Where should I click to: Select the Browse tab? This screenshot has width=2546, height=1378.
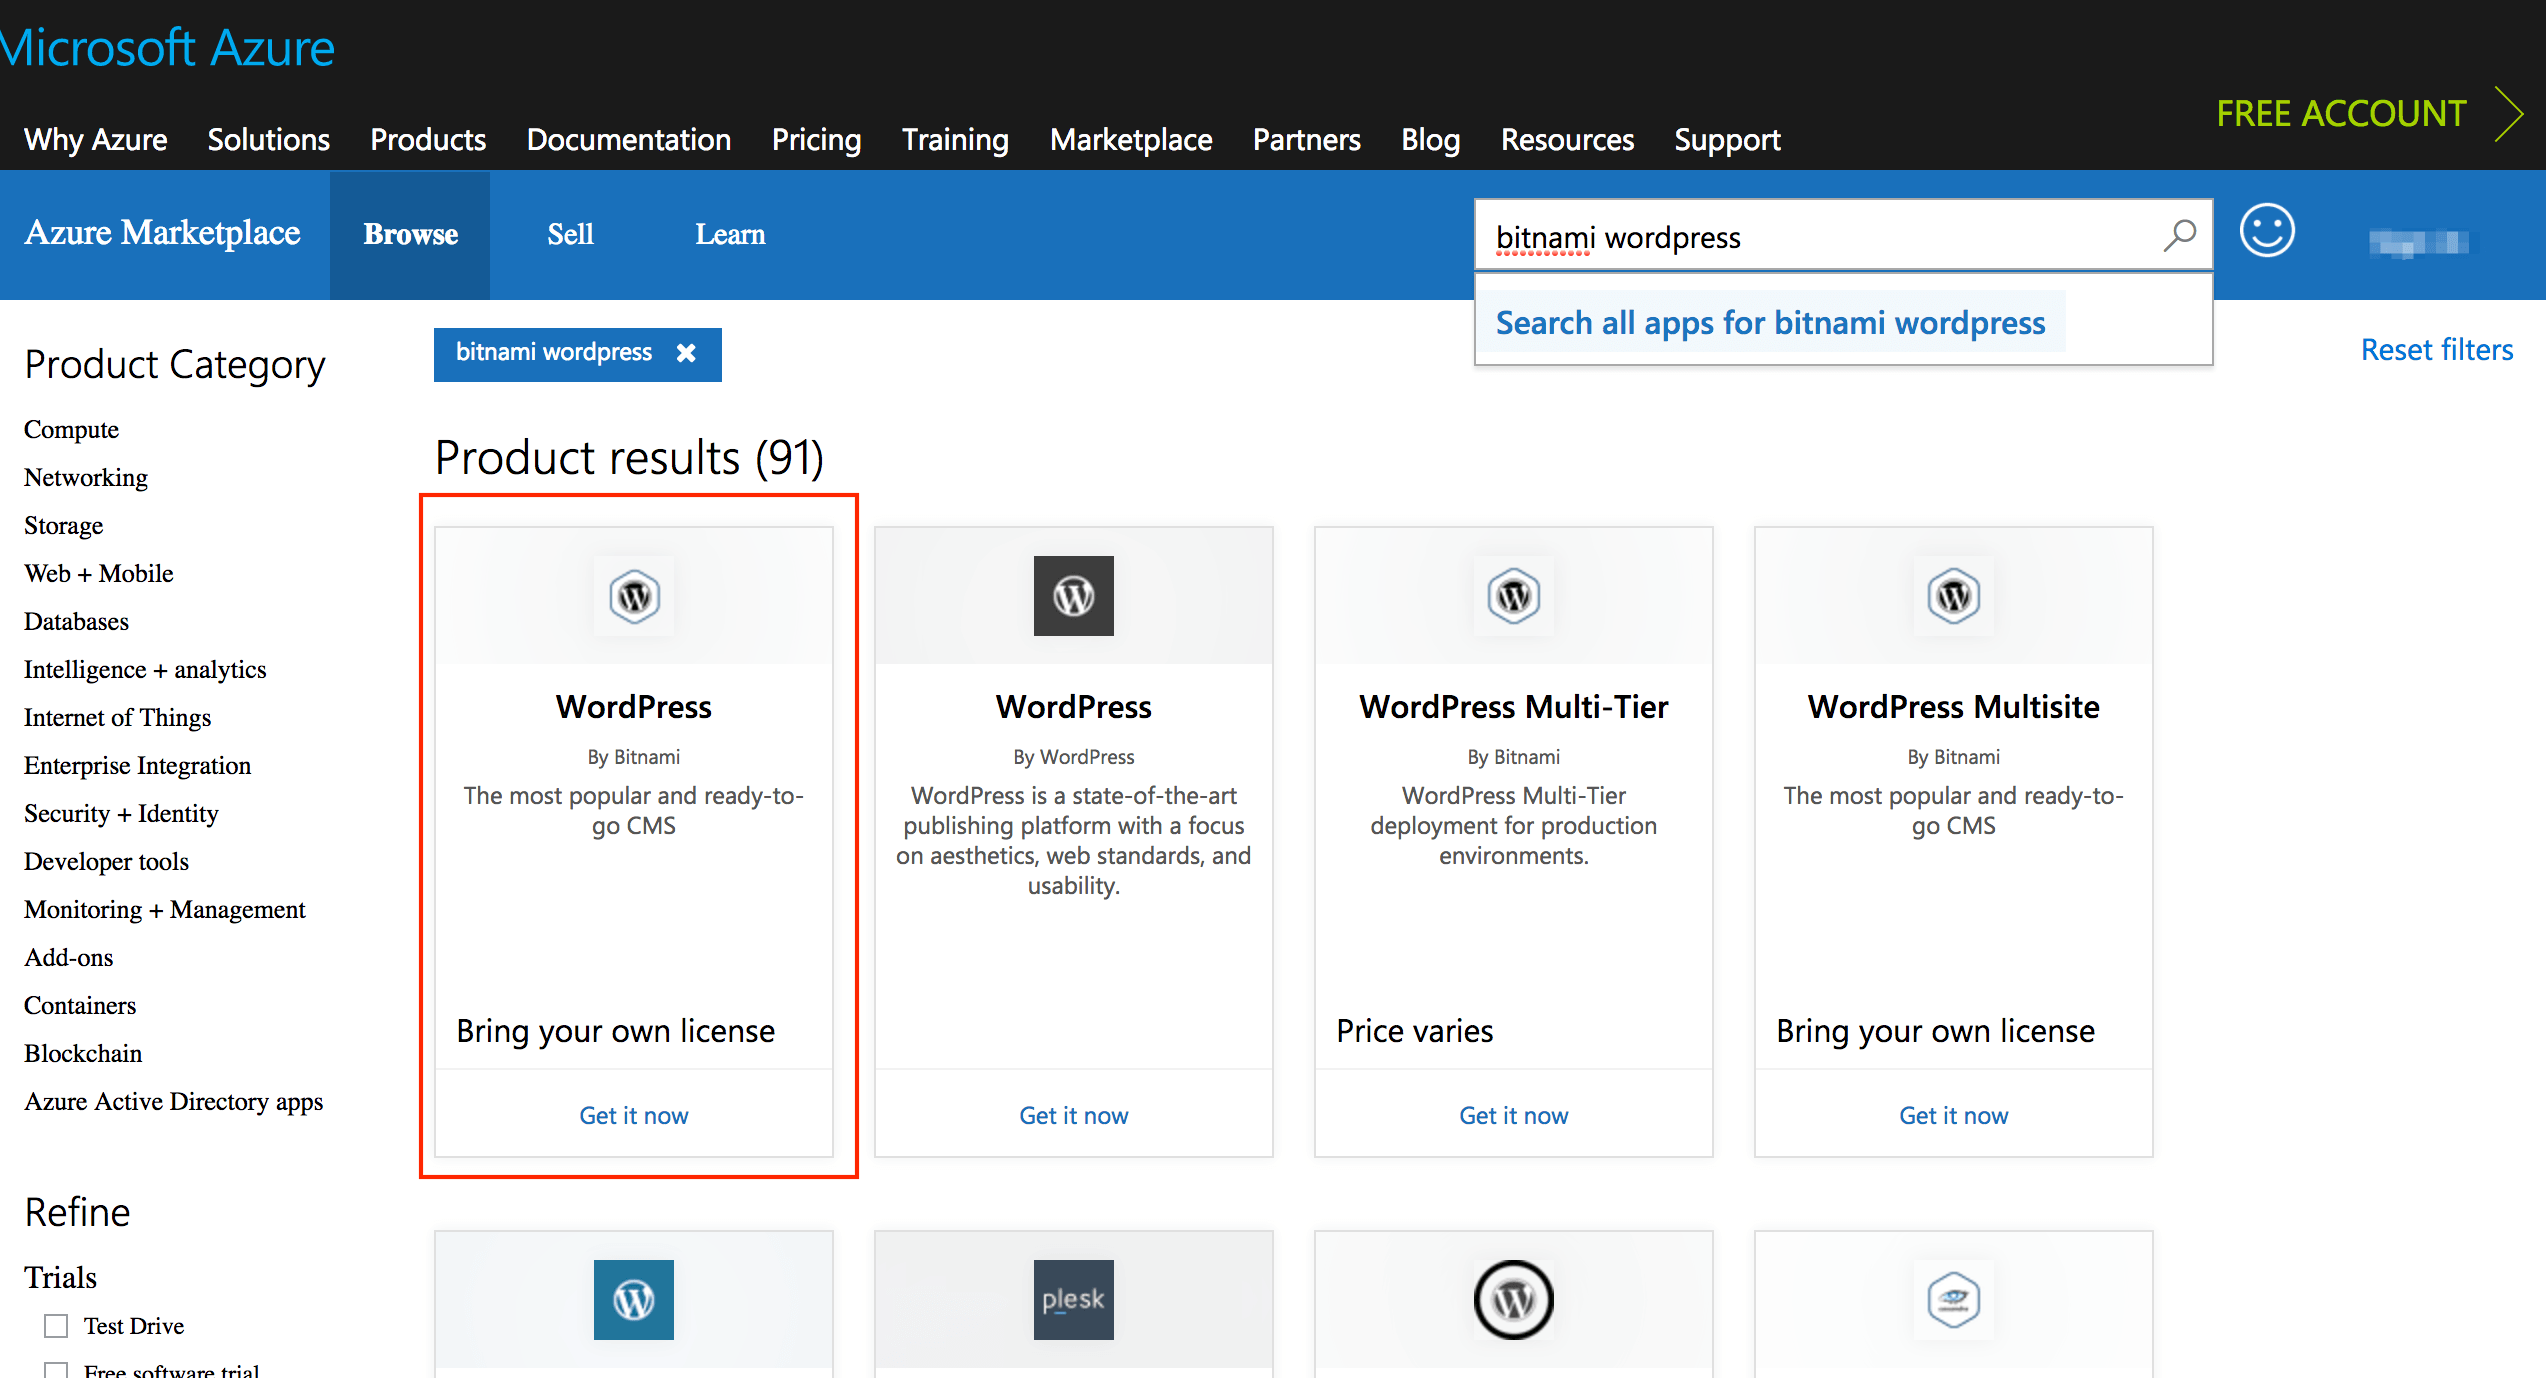click(x=410, y=235)
